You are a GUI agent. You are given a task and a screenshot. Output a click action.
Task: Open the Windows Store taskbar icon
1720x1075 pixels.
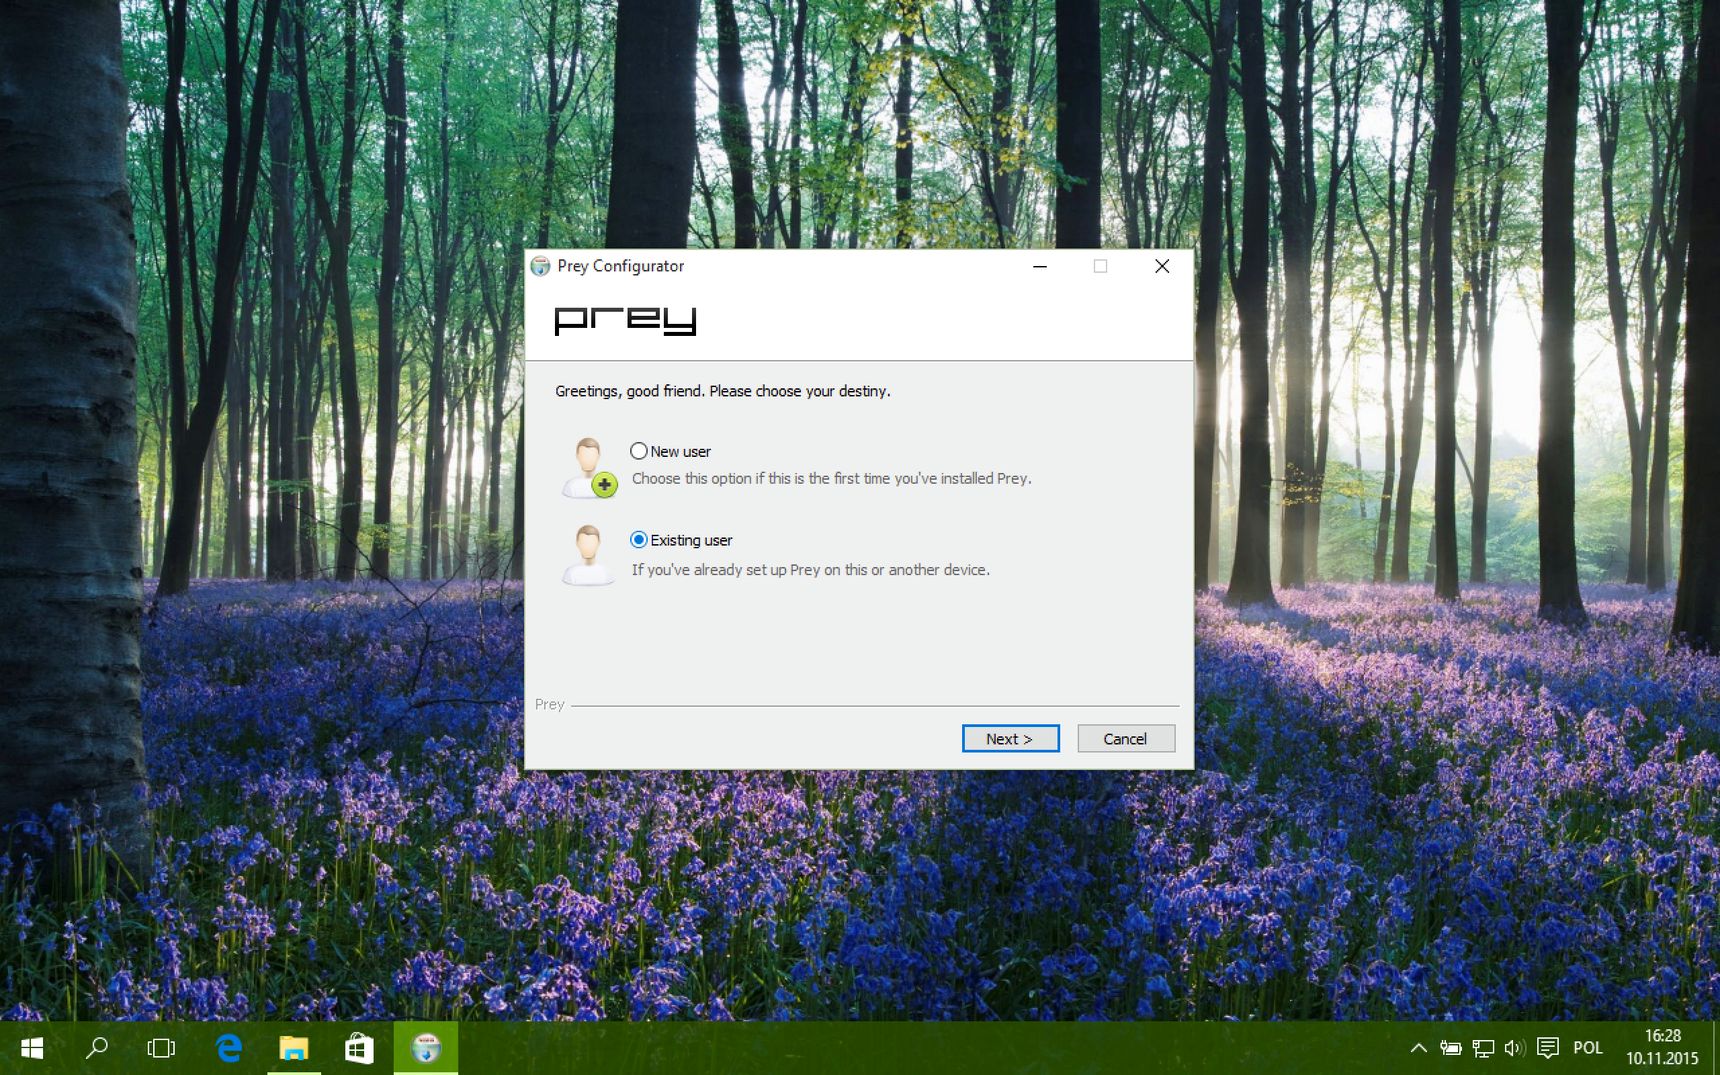pyautogui.click(x=359, y=1048)
